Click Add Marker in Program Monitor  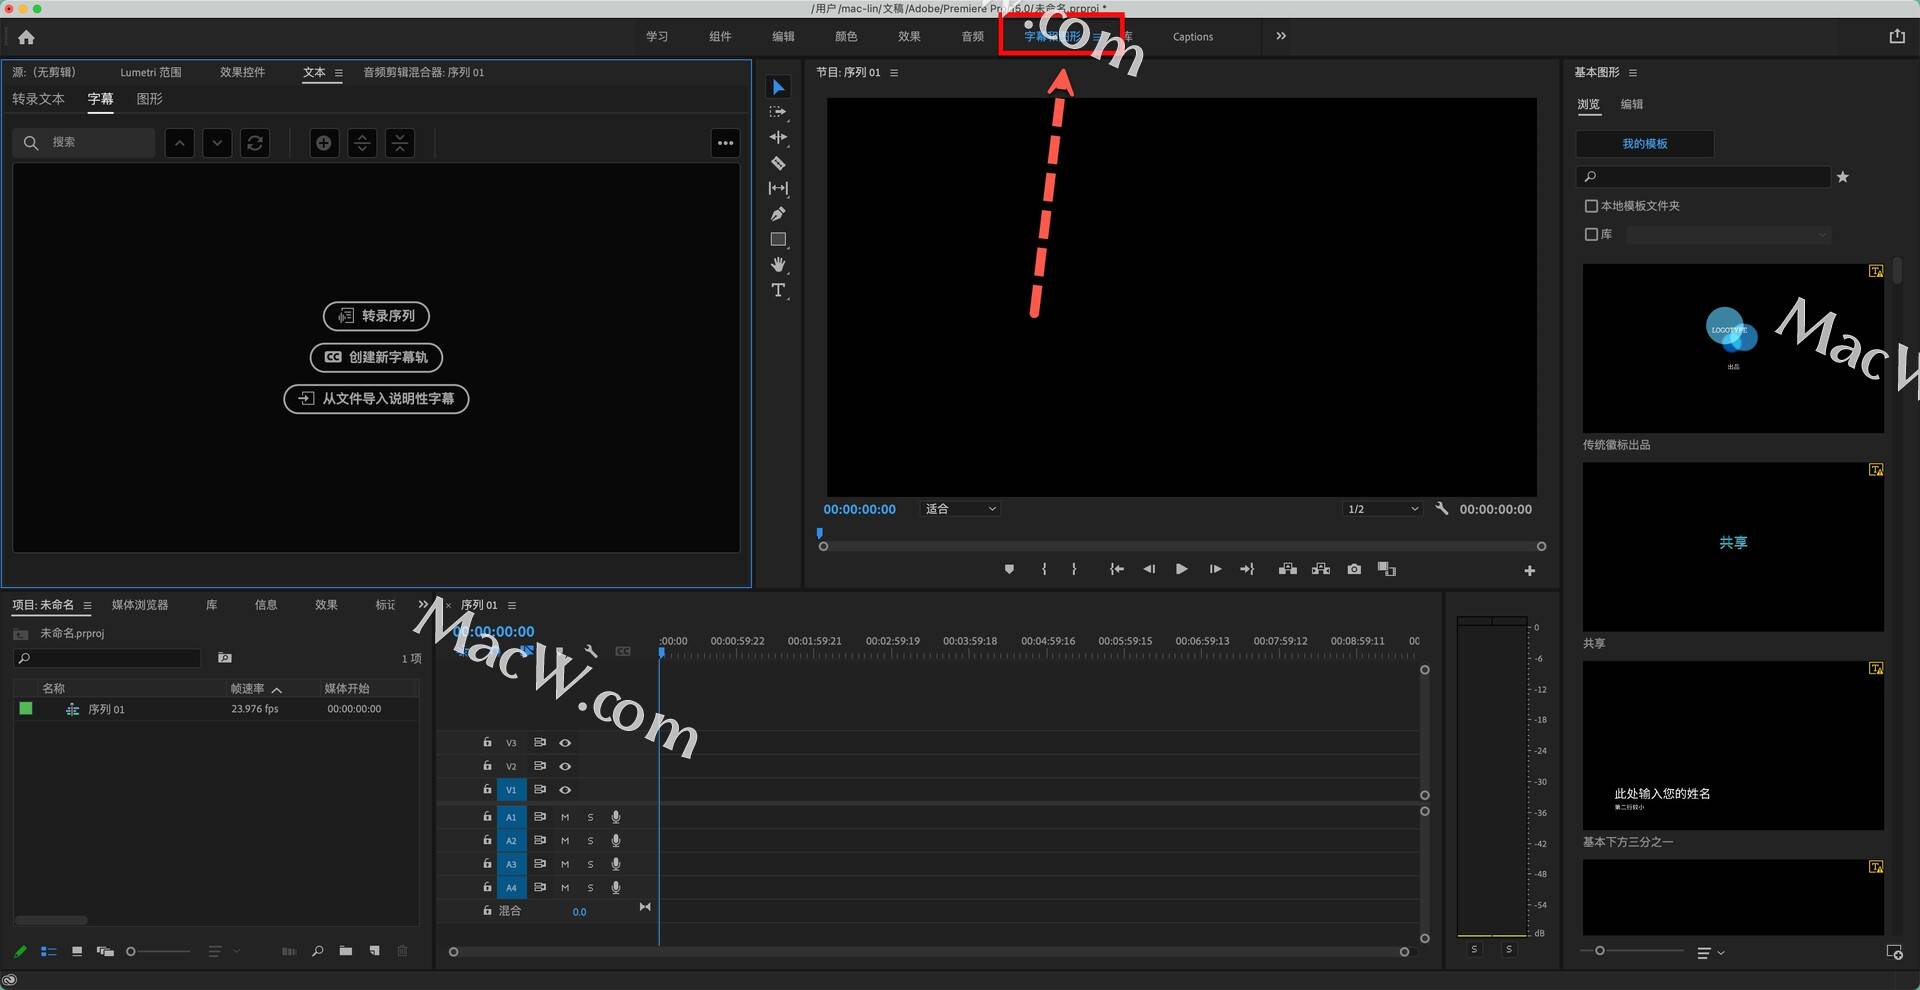coord(1009,569)
